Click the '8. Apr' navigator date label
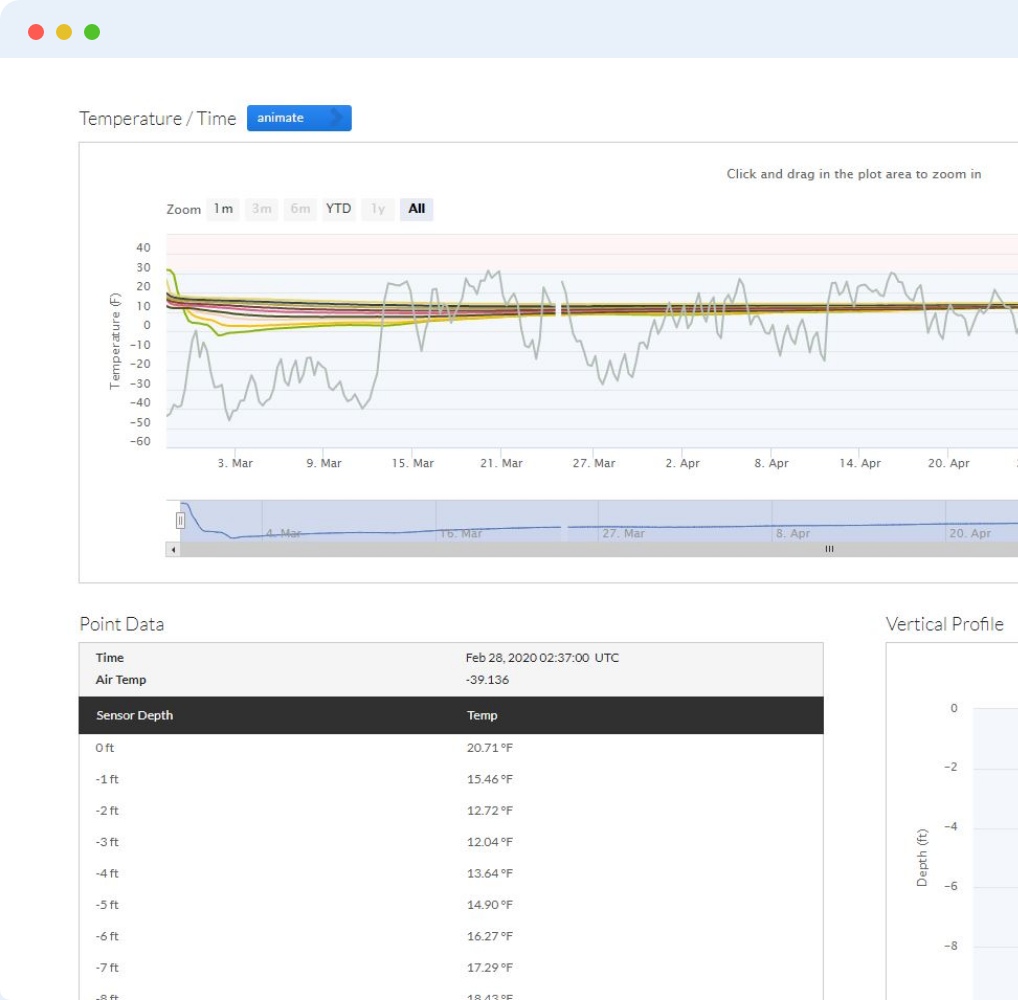The image size is (1018, 1000). 793,533
